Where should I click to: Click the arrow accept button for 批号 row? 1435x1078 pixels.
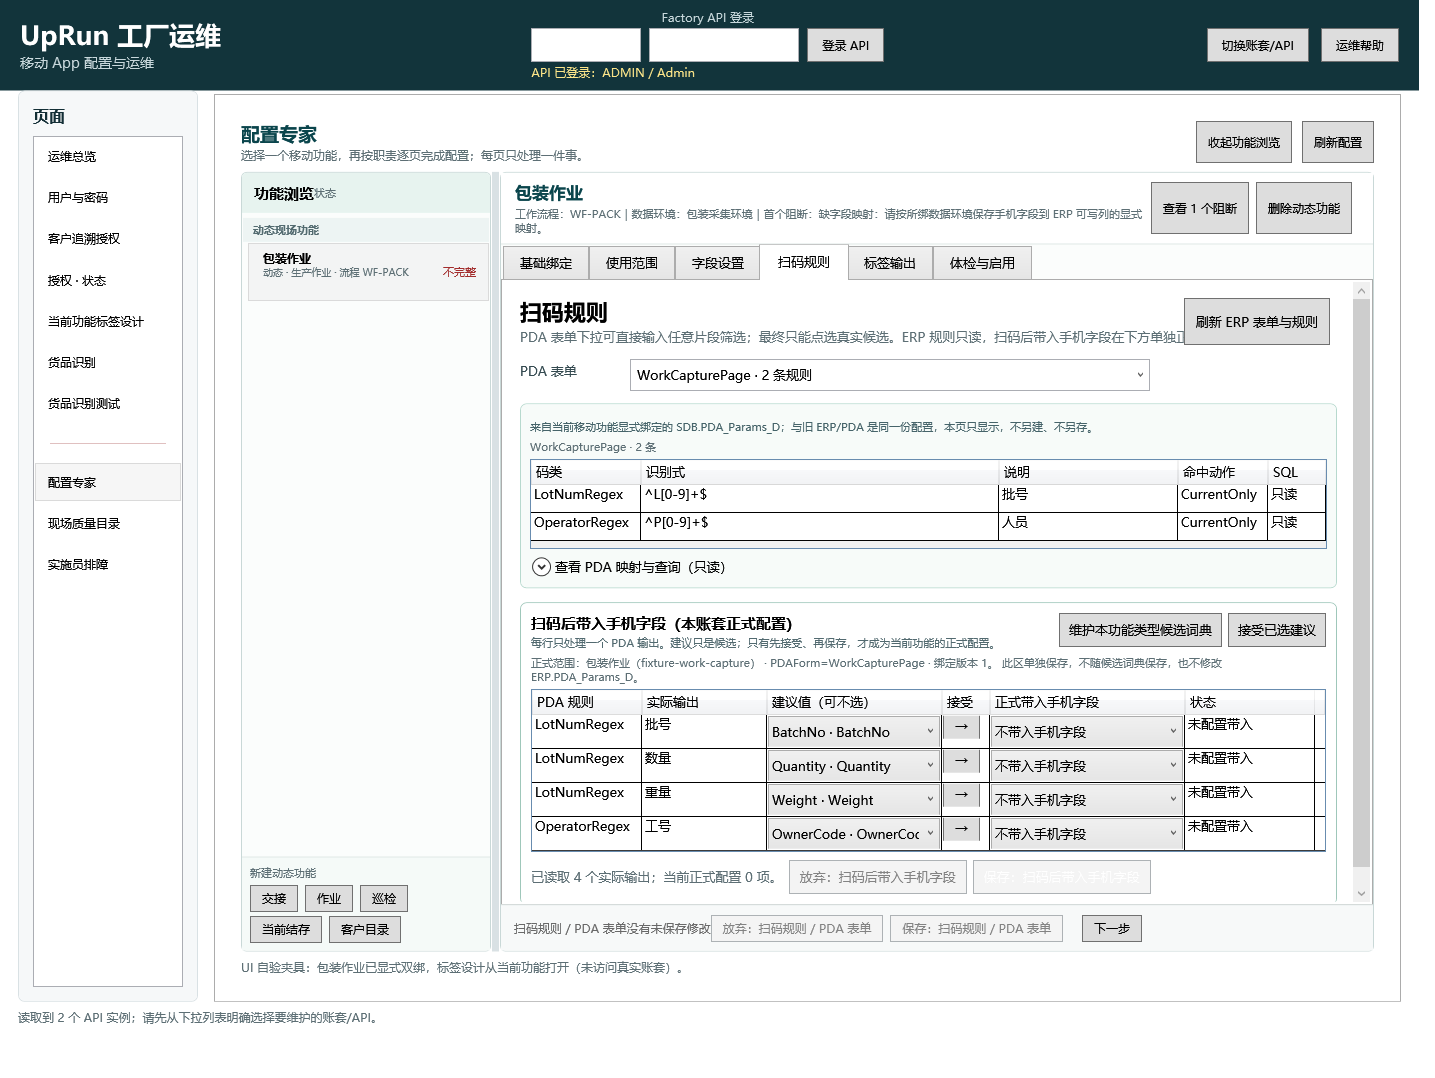(961, 727)
